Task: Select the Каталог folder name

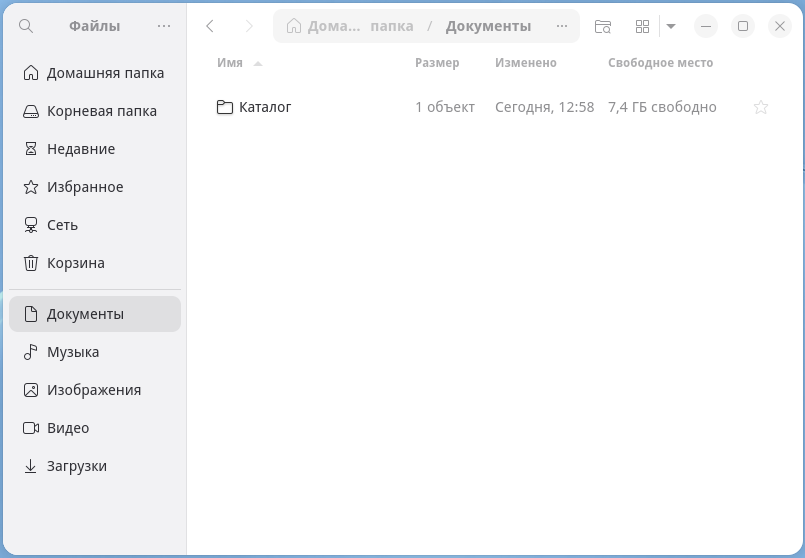Action: 265,107
